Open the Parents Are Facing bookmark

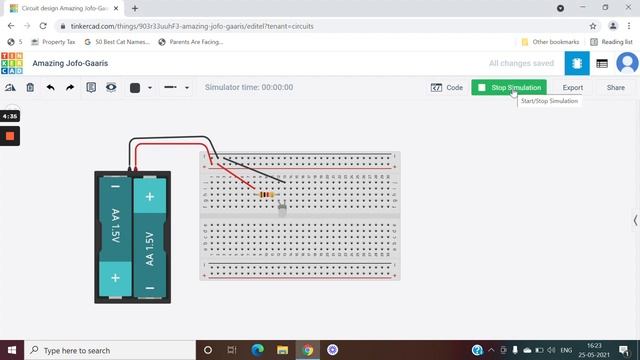click(191, 42)
